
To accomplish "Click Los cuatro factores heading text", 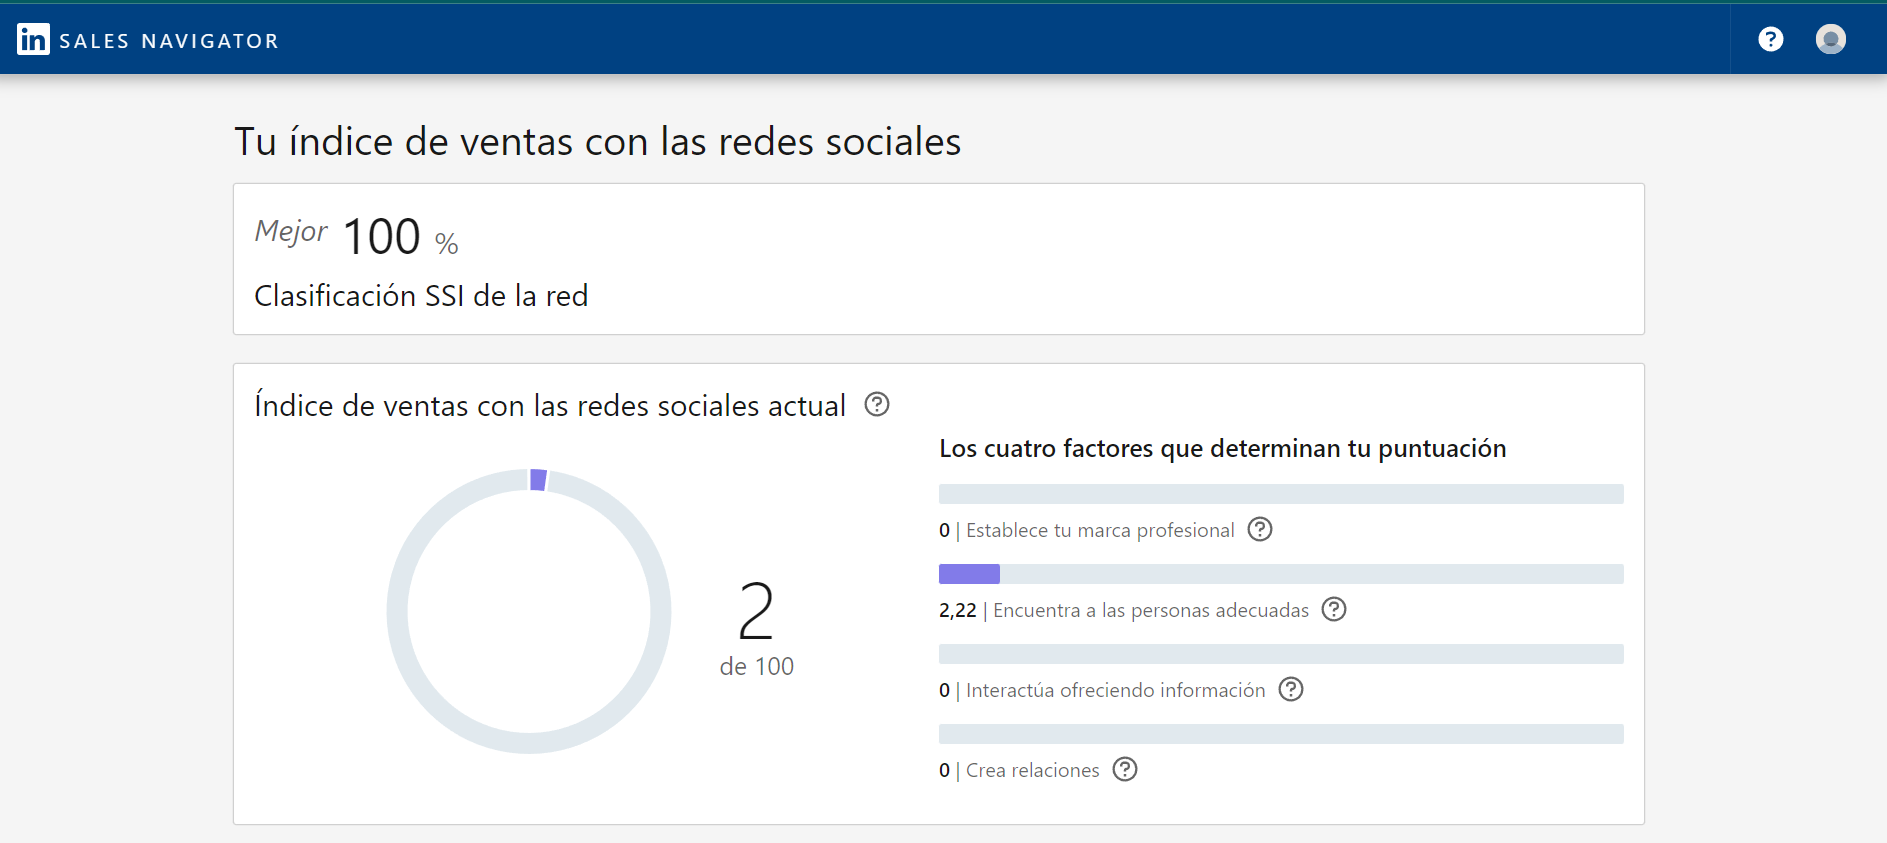I will pos(1222,449).
